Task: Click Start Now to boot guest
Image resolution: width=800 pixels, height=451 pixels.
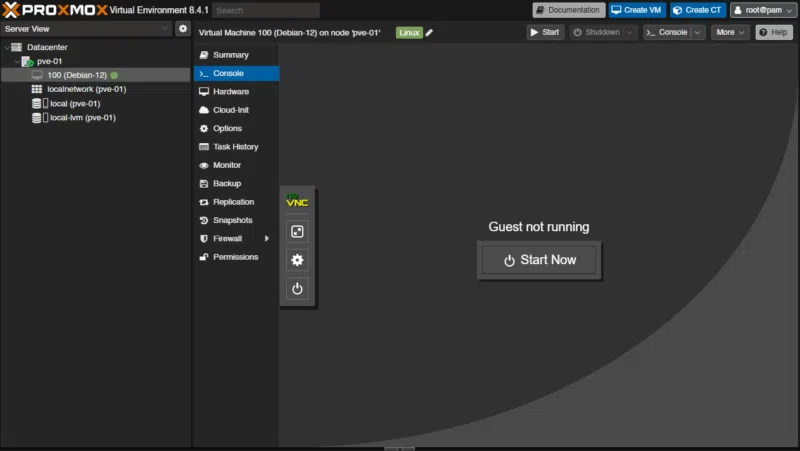Action: pyautogui.click(x=539, y=260)
